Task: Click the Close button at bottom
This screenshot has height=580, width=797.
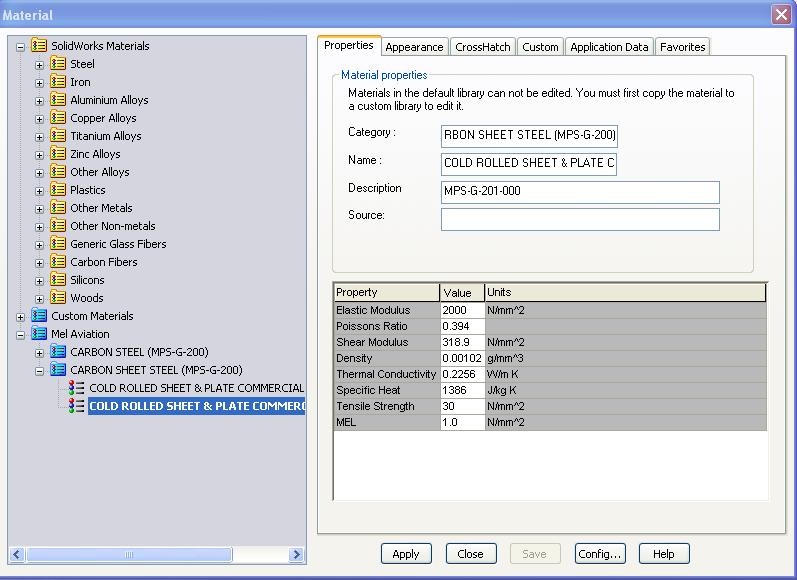Action: 471,554
